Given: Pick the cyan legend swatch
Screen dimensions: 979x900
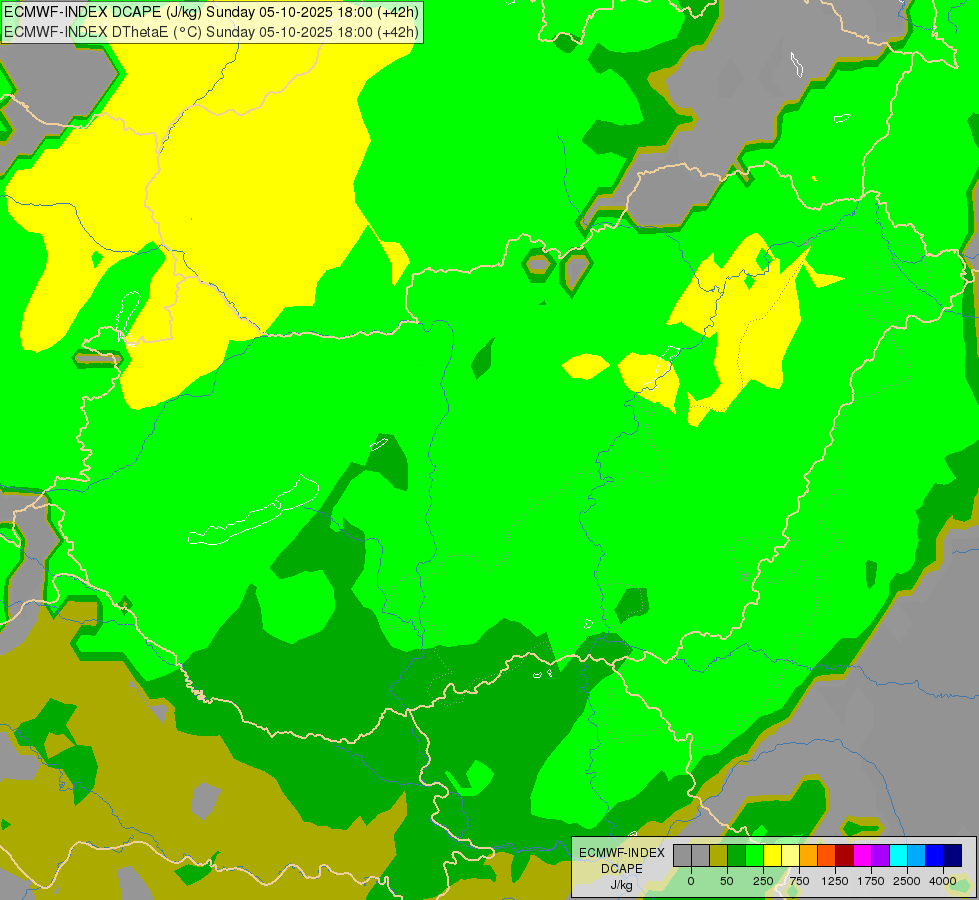Looking at the screenshot, I should click(898, 855).
